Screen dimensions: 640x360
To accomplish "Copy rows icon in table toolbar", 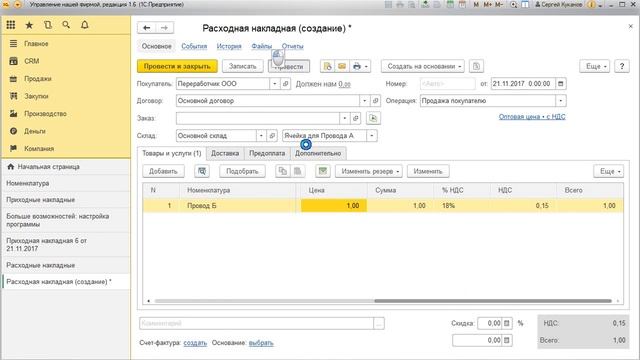I will tap(282, 171).
